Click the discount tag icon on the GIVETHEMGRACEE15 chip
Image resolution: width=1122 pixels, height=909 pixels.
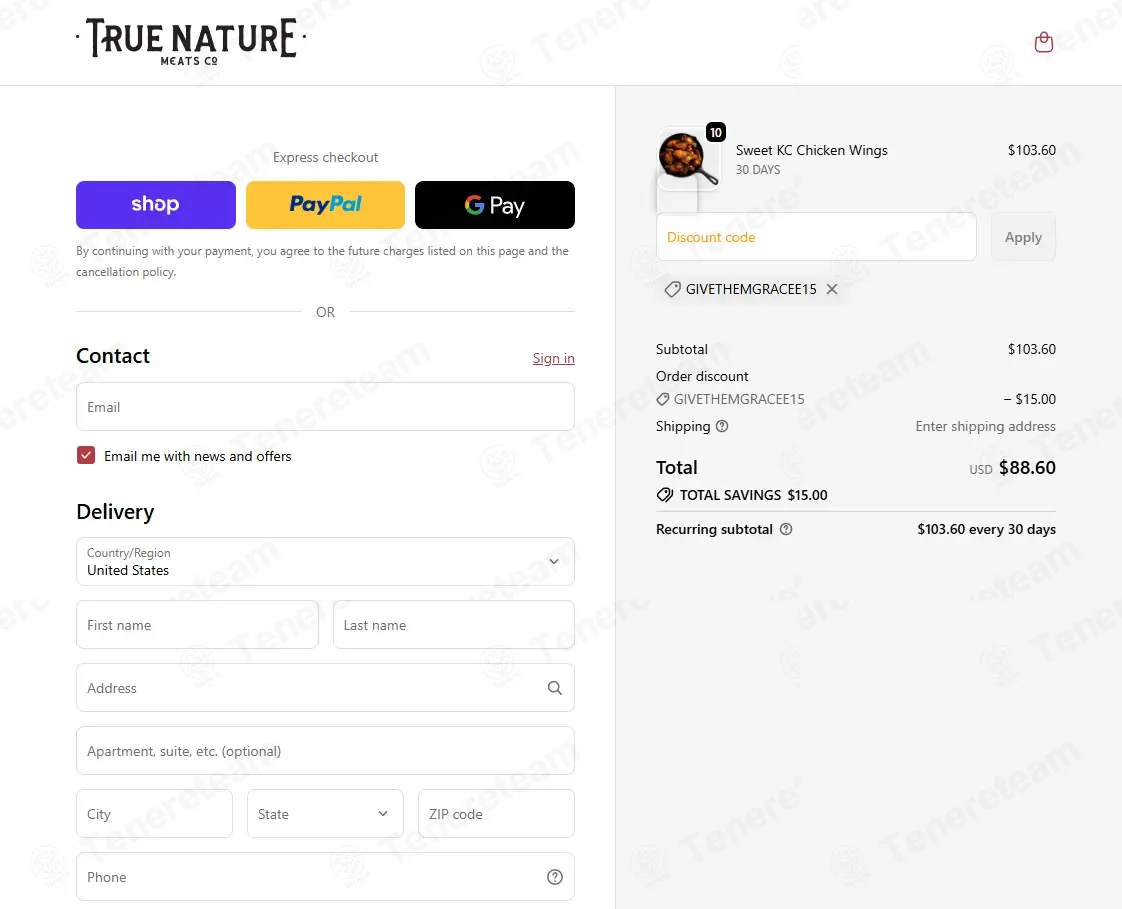coord(672,289)
